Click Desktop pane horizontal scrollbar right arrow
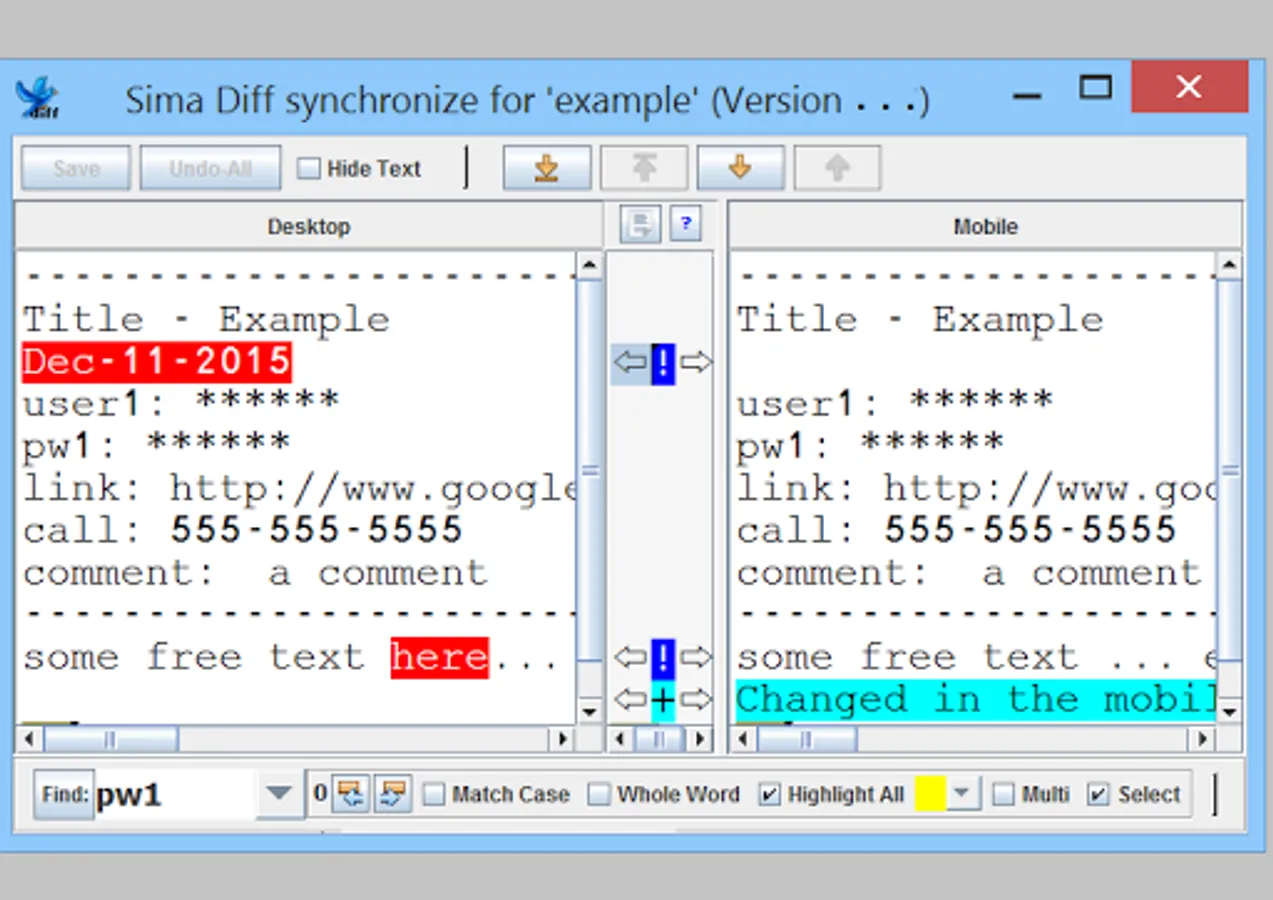 tap(563, 739)
